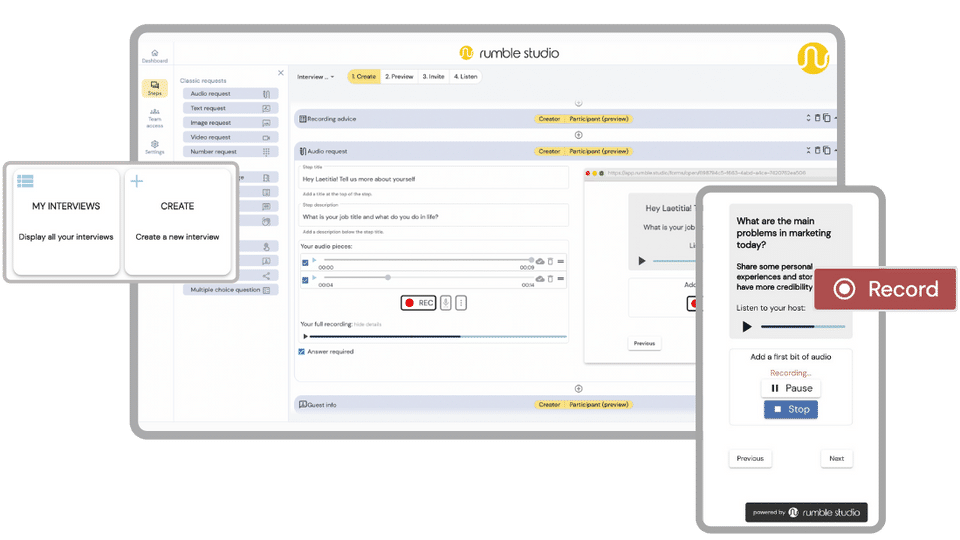Duplicate the Audio request step
The image size is (960, 540).
click(x=827, y=151)
